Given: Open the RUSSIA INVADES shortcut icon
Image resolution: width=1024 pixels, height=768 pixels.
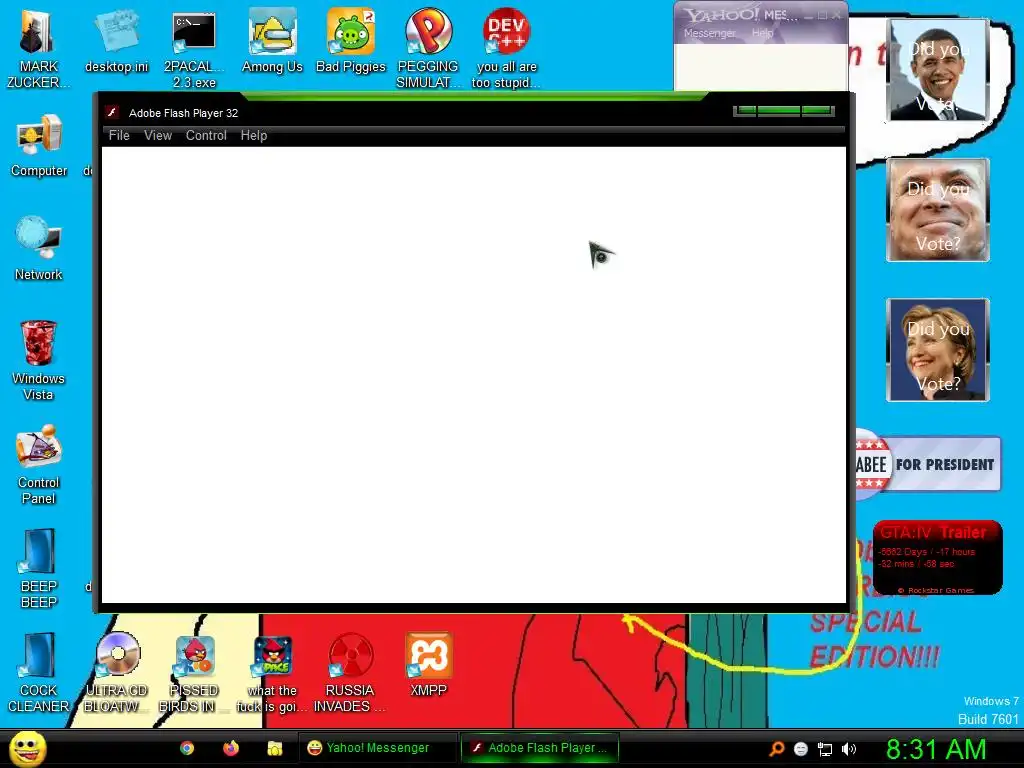Looking at the screenshot, I should 351,656.
